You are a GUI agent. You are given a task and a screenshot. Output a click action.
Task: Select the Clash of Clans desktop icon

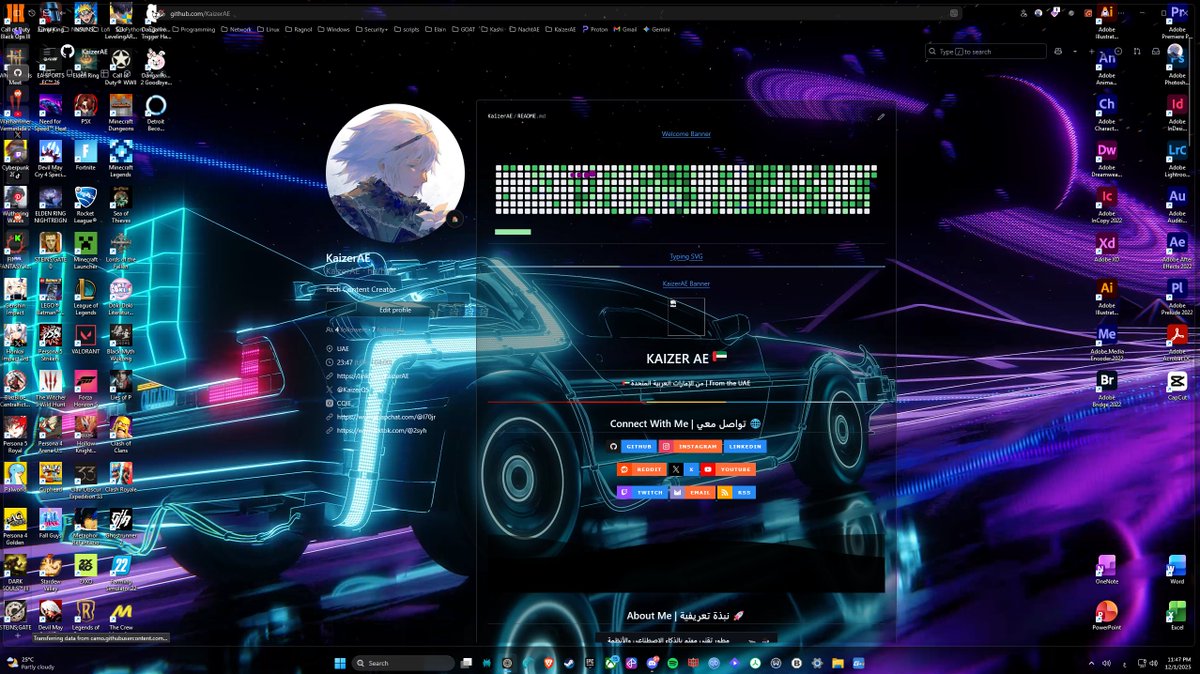[121, 433]
